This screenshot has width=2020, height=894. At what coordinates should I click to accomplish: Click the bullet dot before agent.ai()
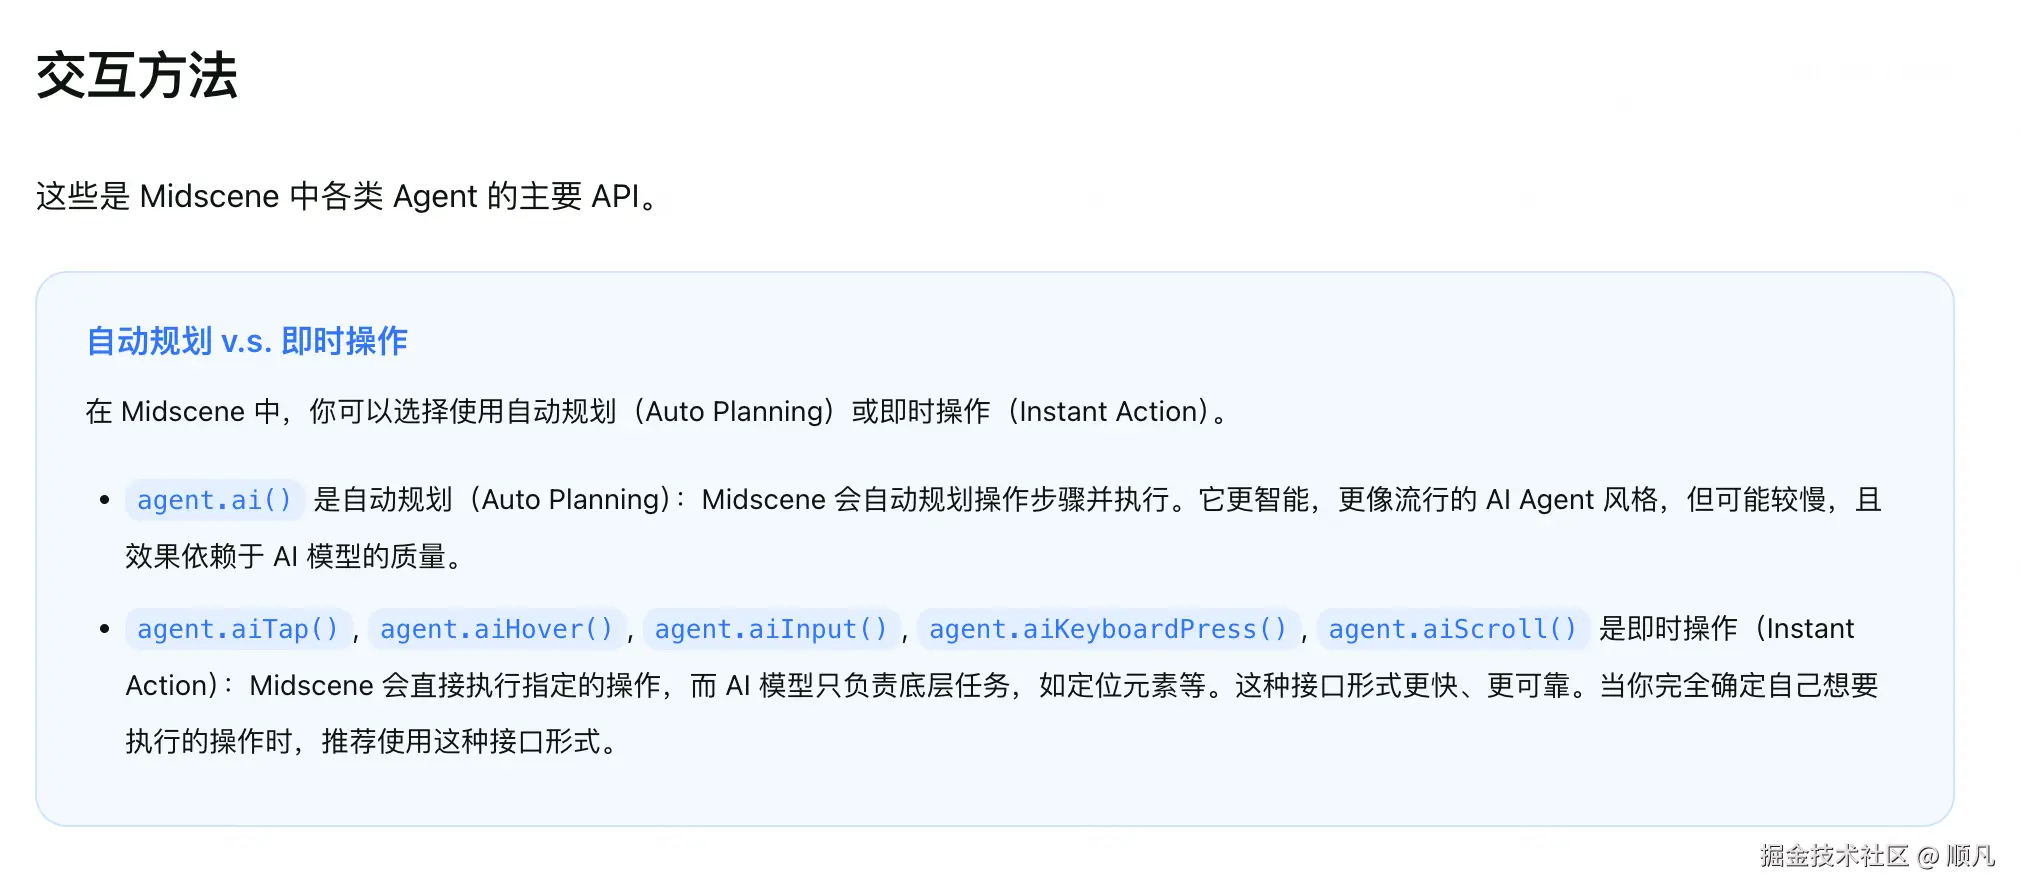coord(105,500)
